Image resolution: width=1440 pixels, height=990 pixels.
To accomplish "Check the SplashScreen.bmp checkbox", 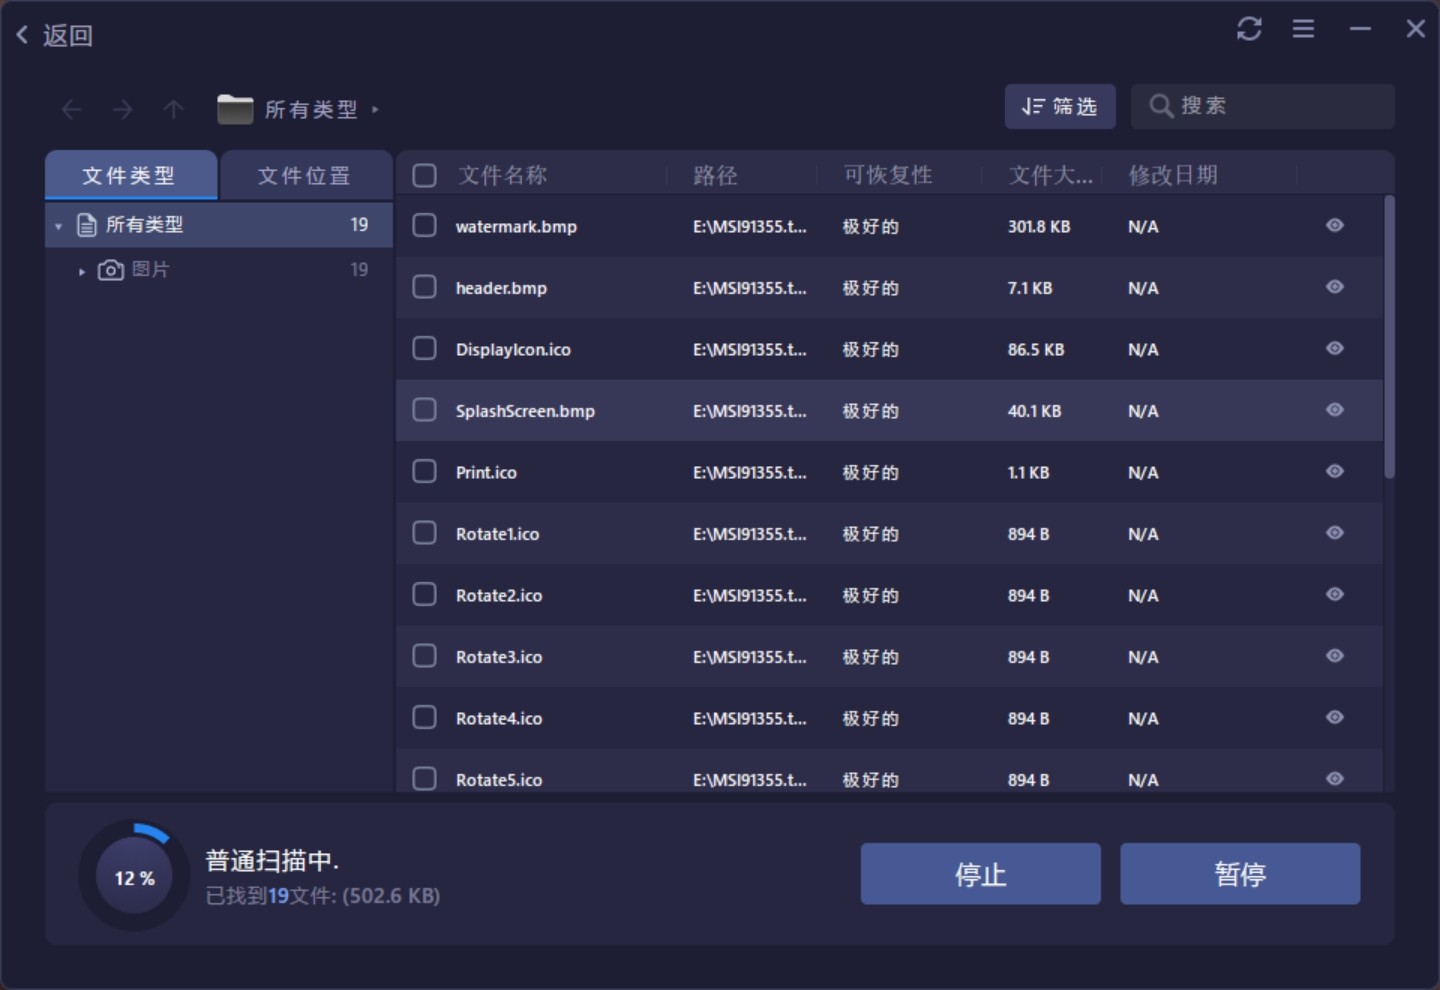I will click(x=424, y=410).
